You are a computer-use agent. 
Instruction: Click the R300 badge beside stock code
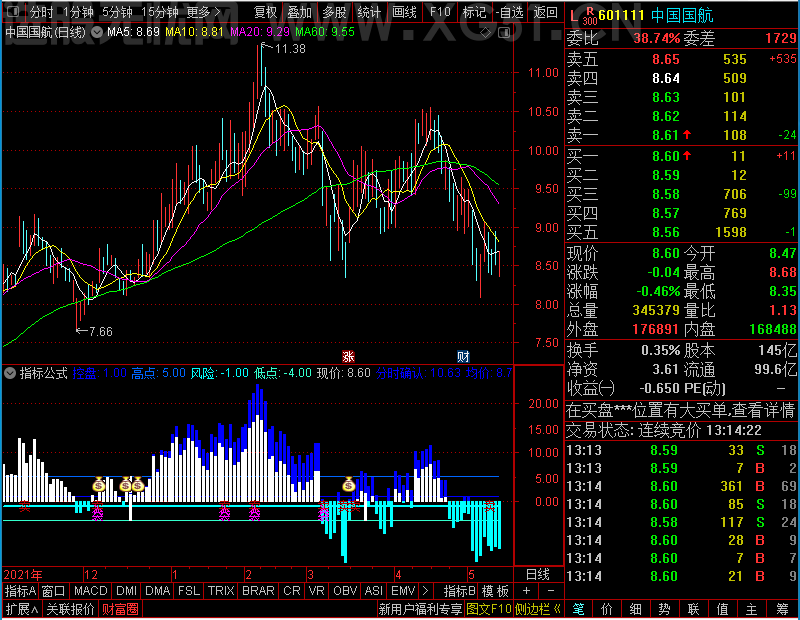[x=590, y=16]
